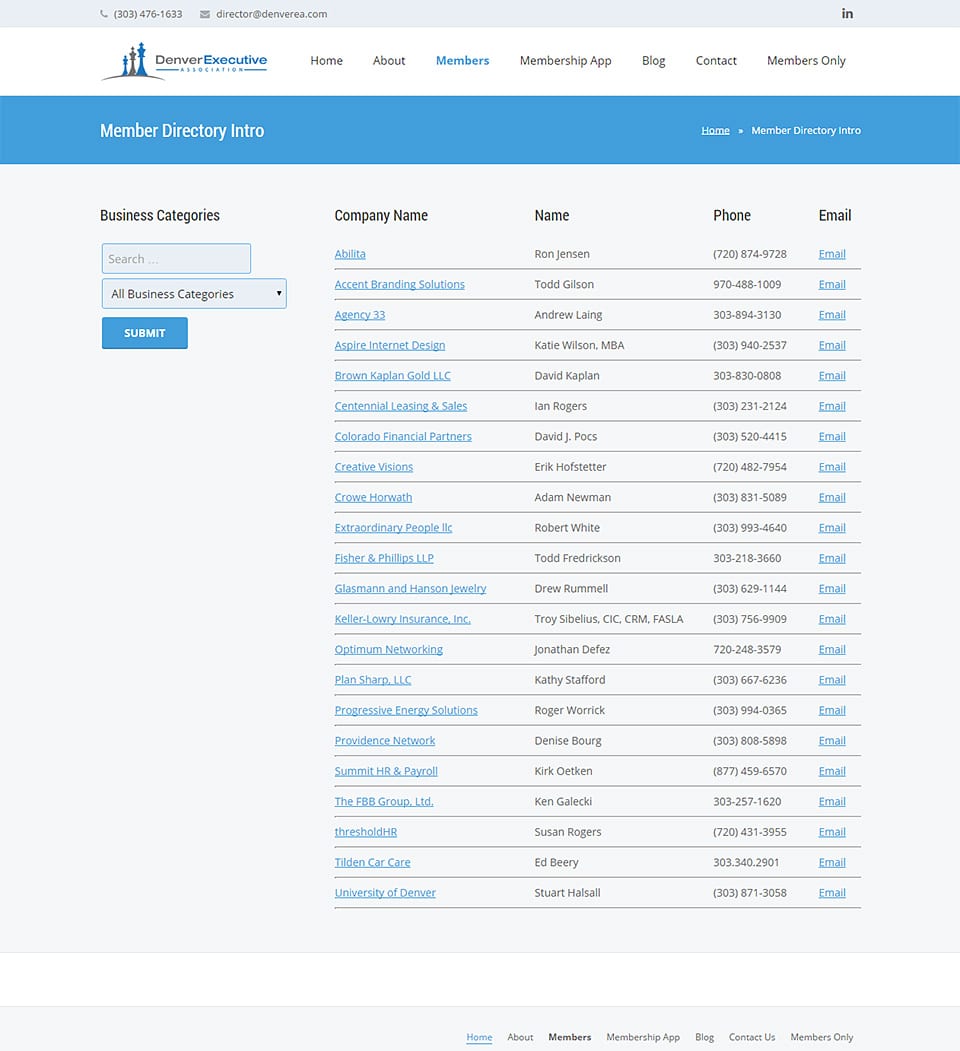Open the About menu item
Image resolution: width=960 pixels, height=1051 pixels.
389,60
